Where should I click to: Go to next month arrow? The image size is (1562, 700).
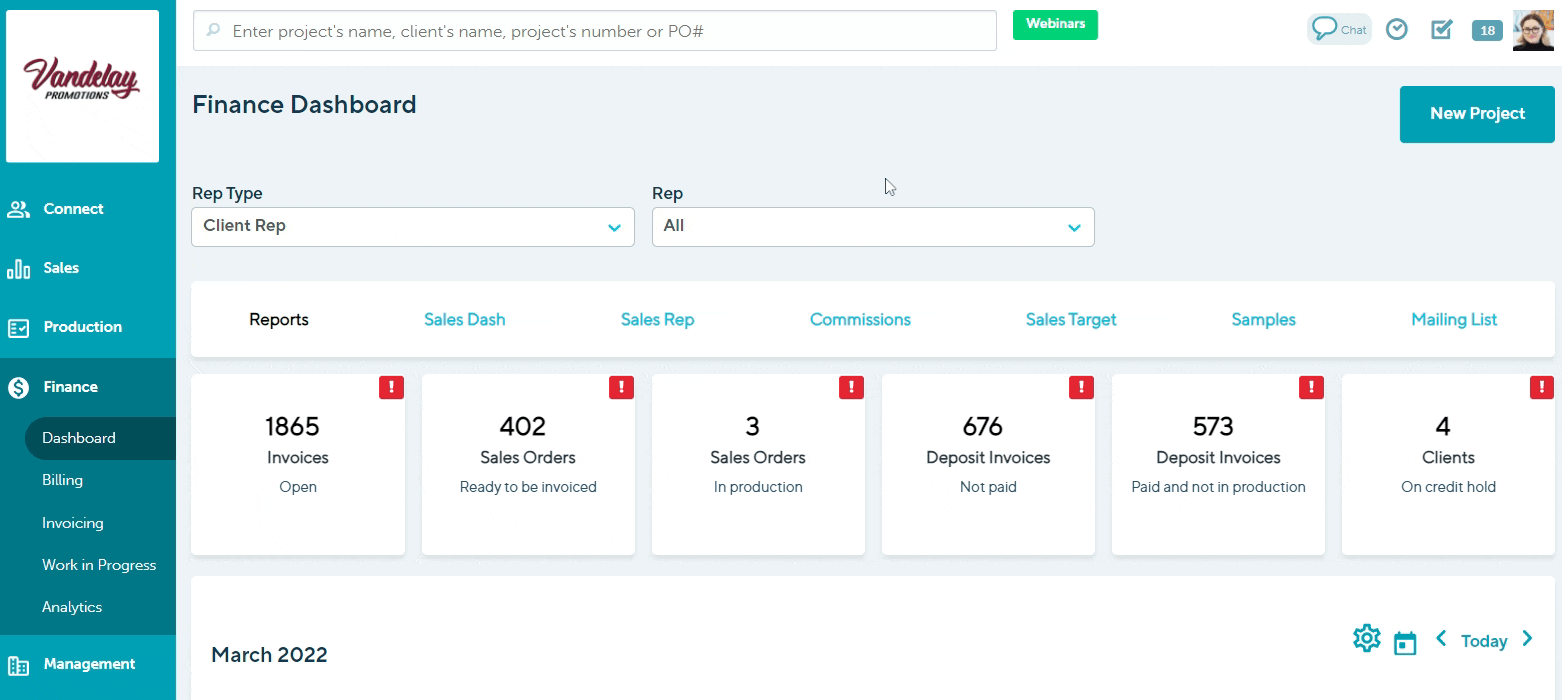tap(1527, 638)
